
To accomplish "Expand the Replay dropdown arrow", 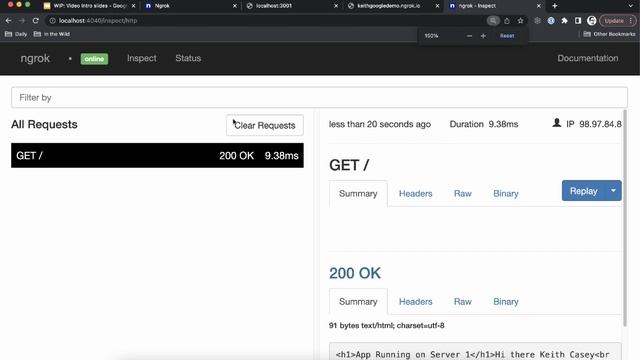I will coord(613,191).
